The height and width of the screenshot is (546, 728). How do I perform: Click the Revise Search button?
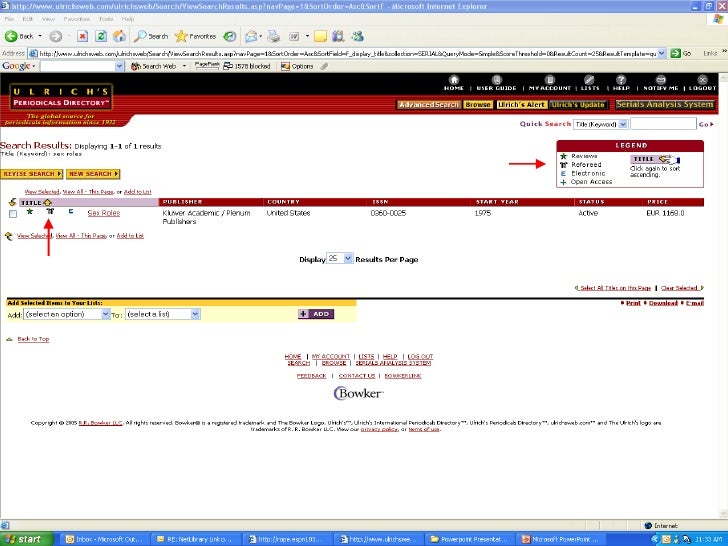(x=32, y=174)
